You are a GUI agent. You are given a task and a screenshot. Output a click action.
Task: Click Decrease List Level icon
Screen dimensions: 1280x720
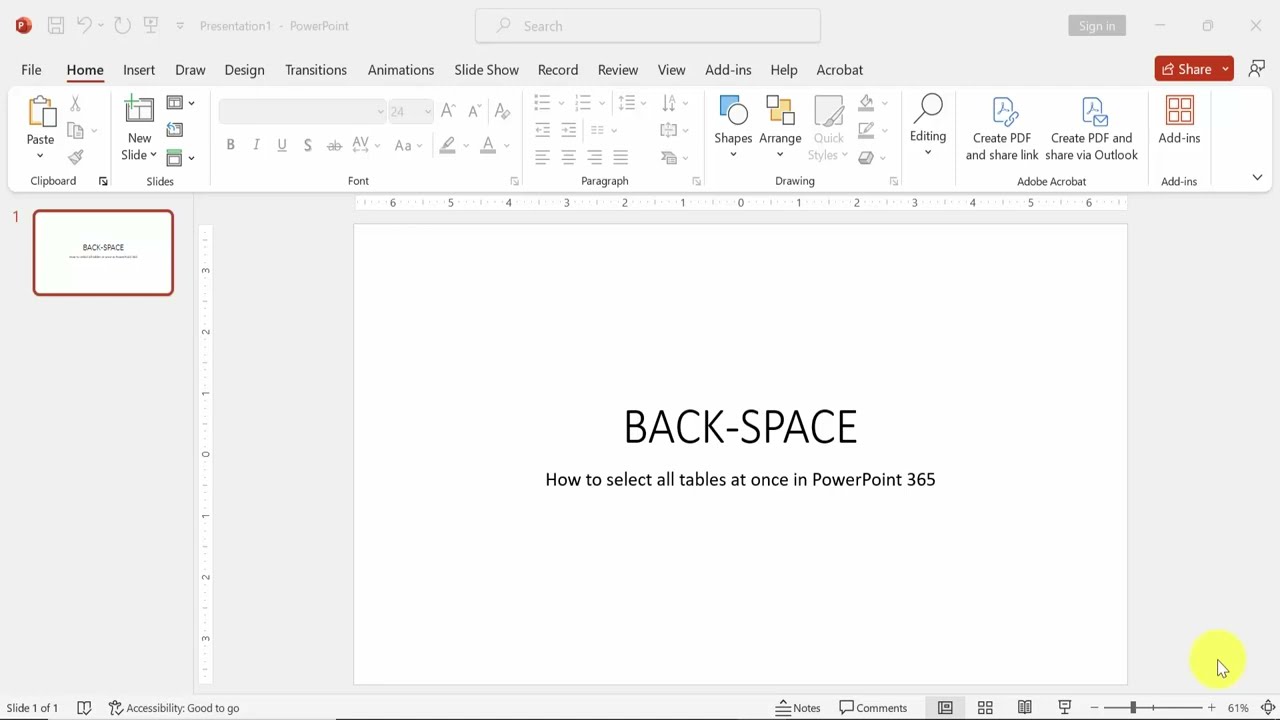pos(542,130)
